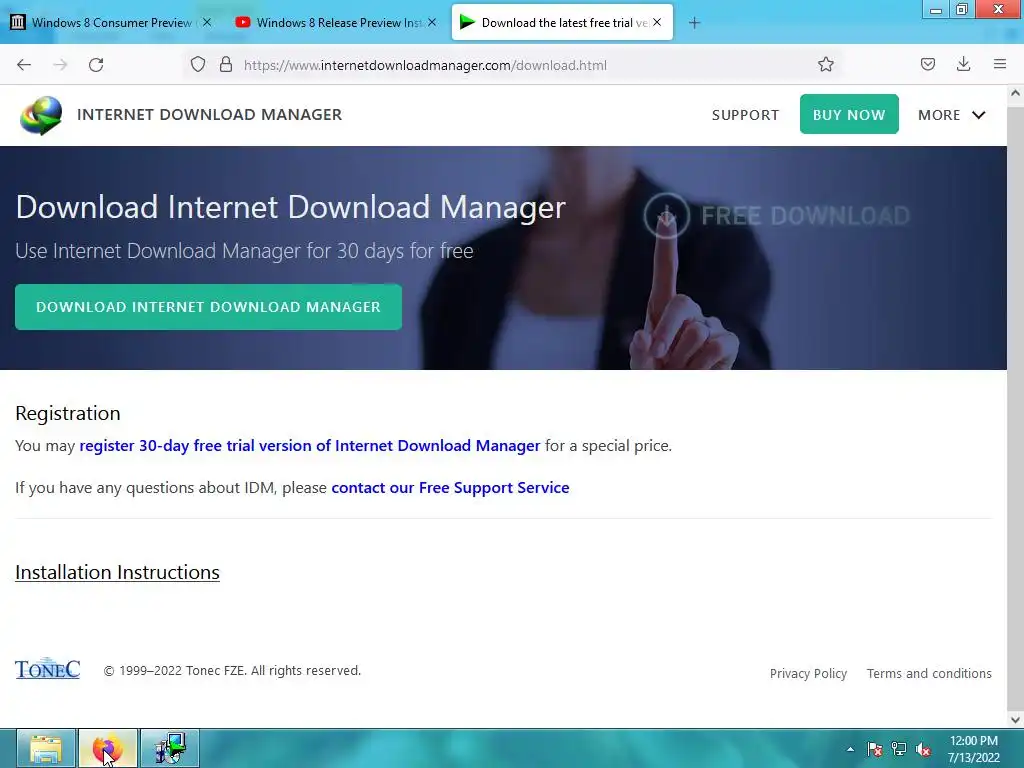Image resolution: width=1024 pixels, height=768 pixels.
Task: Open the SUPPORT menu item
Action: [745, 115]
